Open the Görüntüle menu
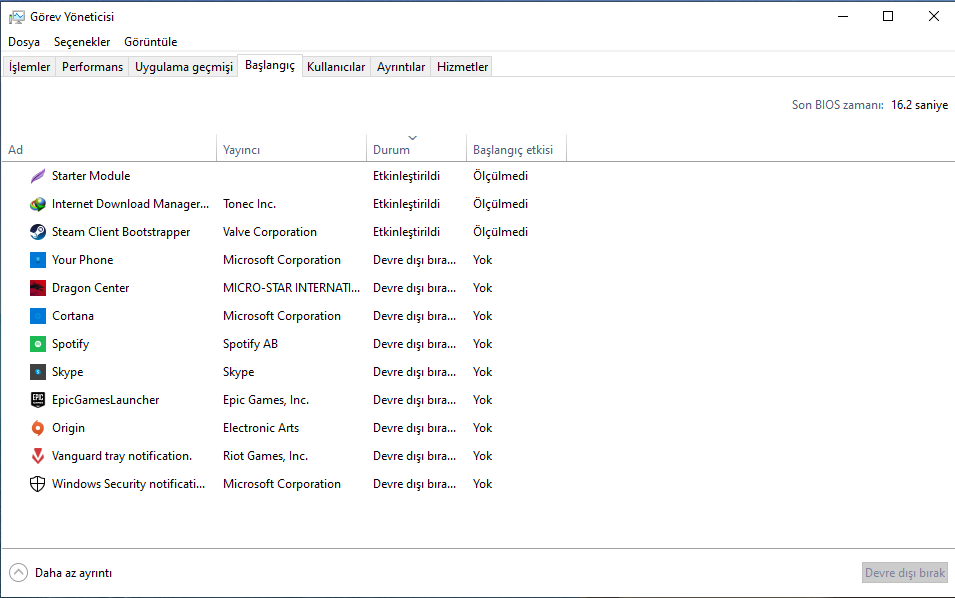The height and width of the screenshot is (598, 955). click(x=150, y=42)
